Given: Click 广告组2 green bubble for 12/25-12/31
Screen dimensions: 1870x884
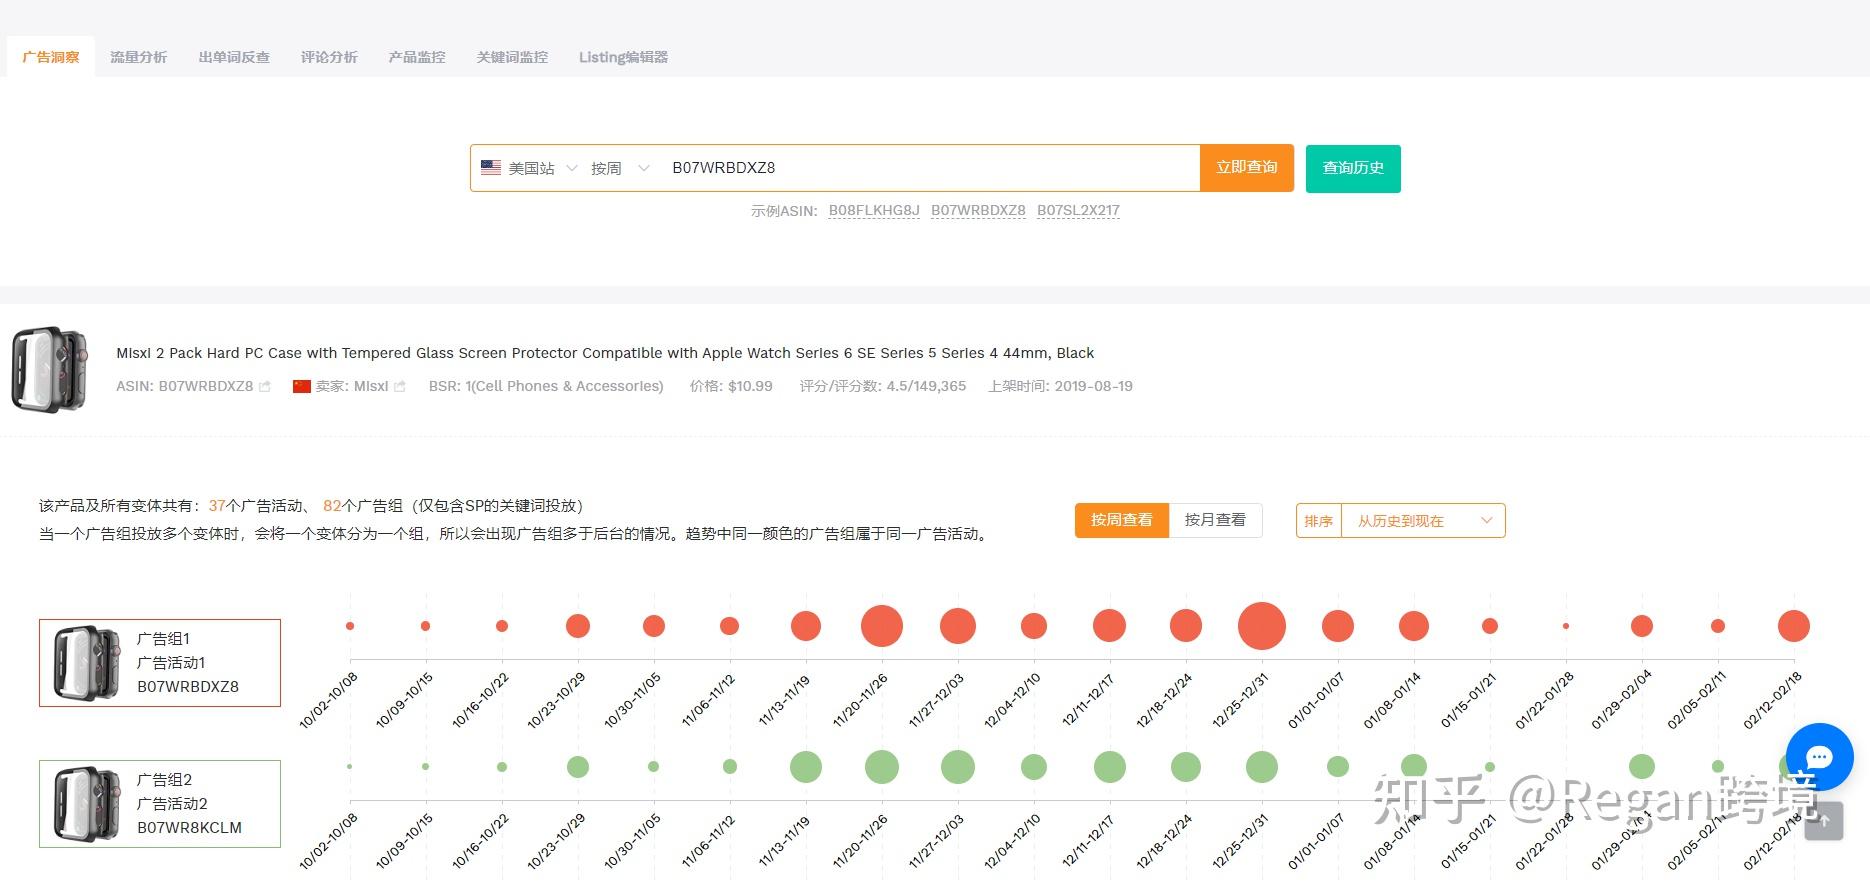Looking at the screenshot, I should click(x=1262, y=767).
